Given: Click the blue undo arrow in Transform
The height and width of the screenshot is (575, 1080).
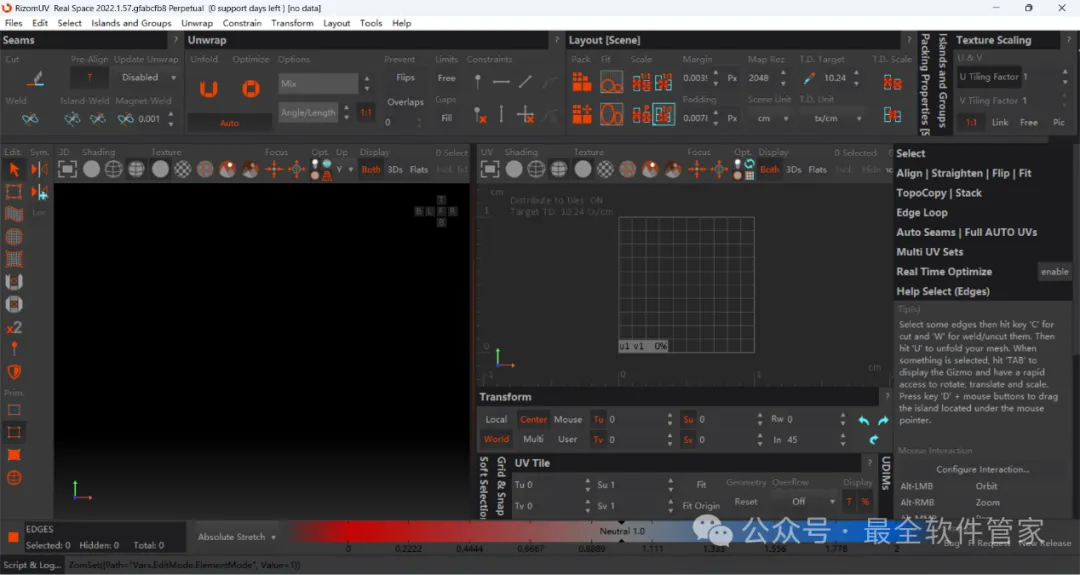Looking at the screenshot, I should [x=864, y=420].
